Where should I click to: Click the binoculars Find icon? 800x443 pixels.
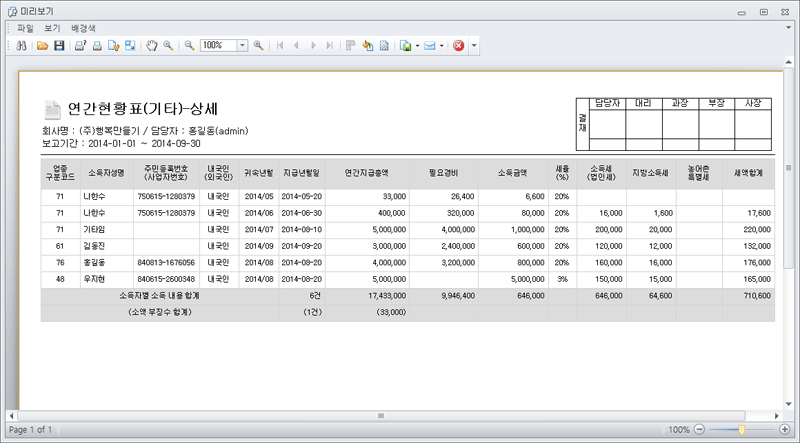click(21, 46)
